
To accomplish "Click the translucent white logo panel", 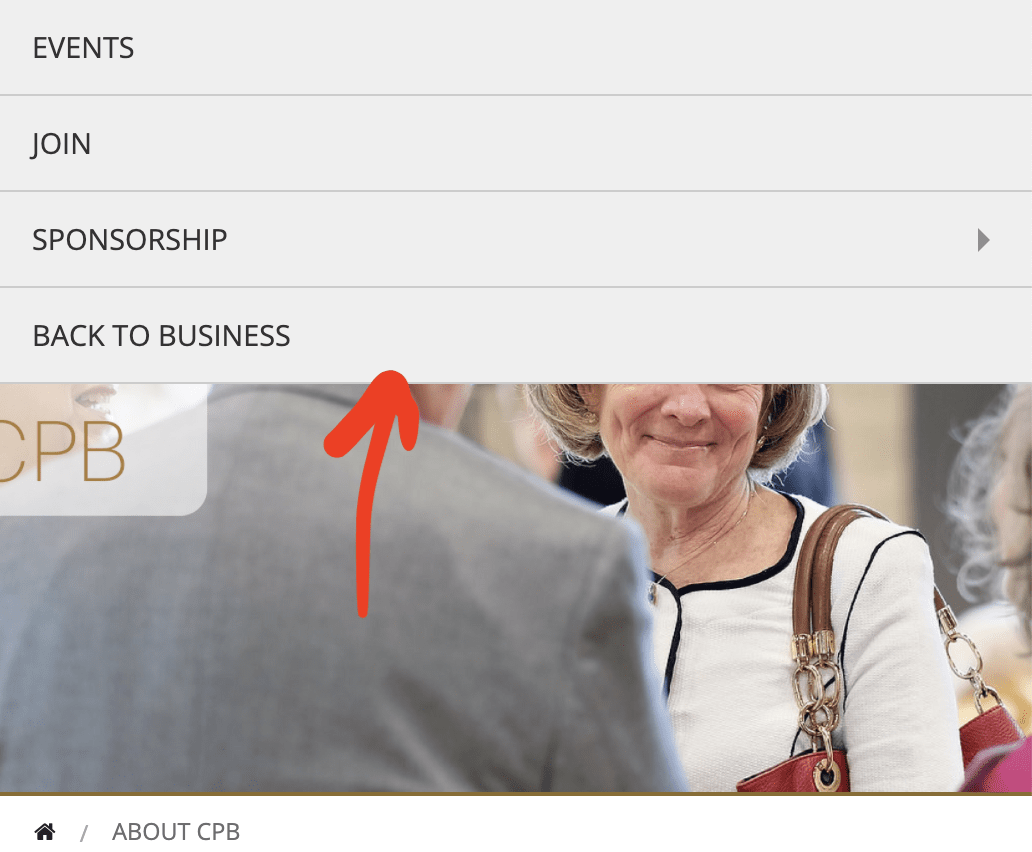I will coord(103,449).
